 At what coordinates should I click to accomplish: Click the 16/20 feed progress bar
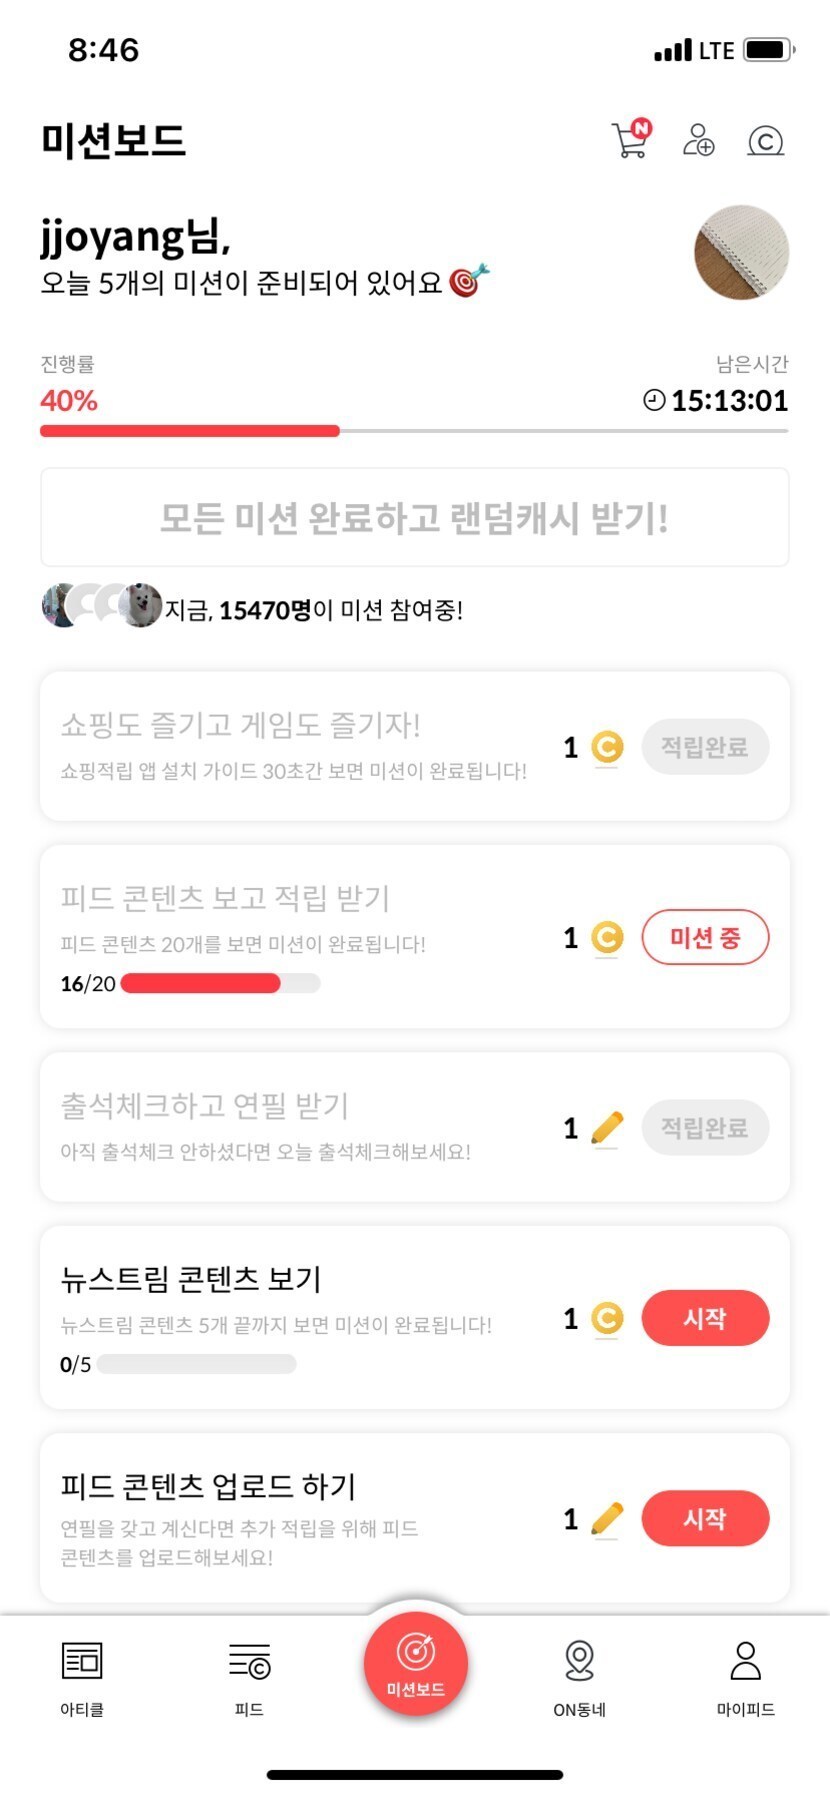pyautogui.click(x=220, y=984)
